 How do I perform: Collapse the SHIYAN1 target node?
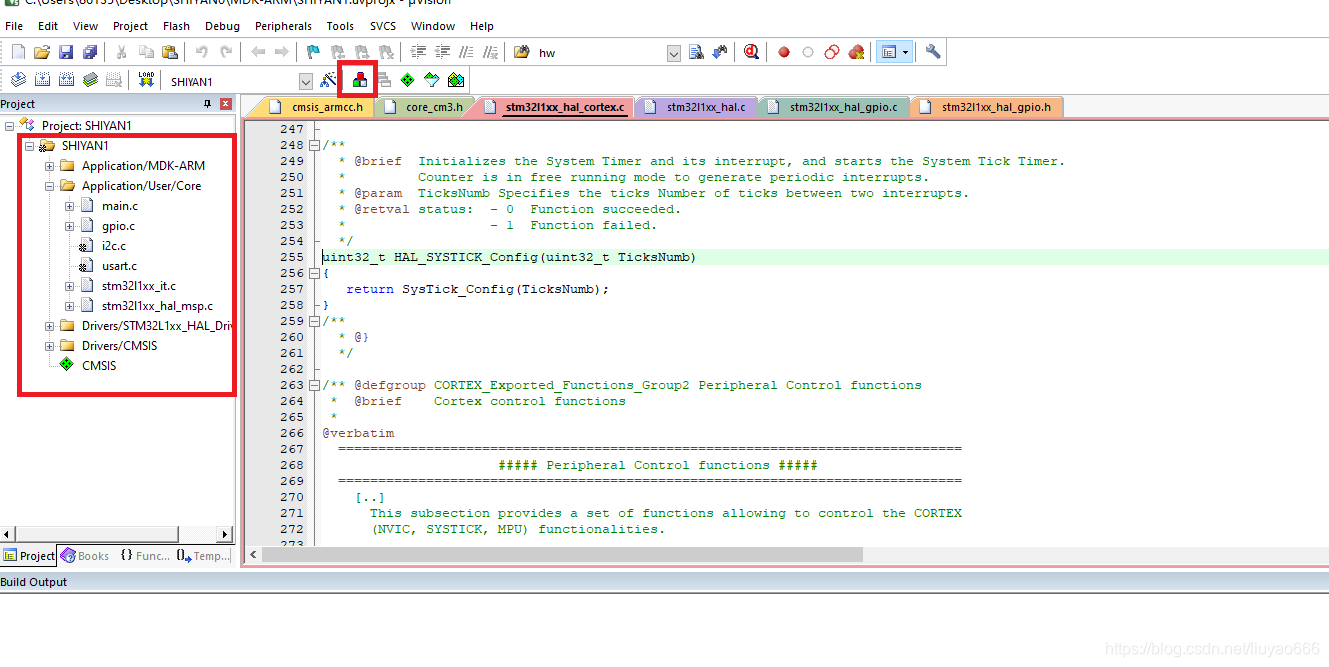coord(30,146)
